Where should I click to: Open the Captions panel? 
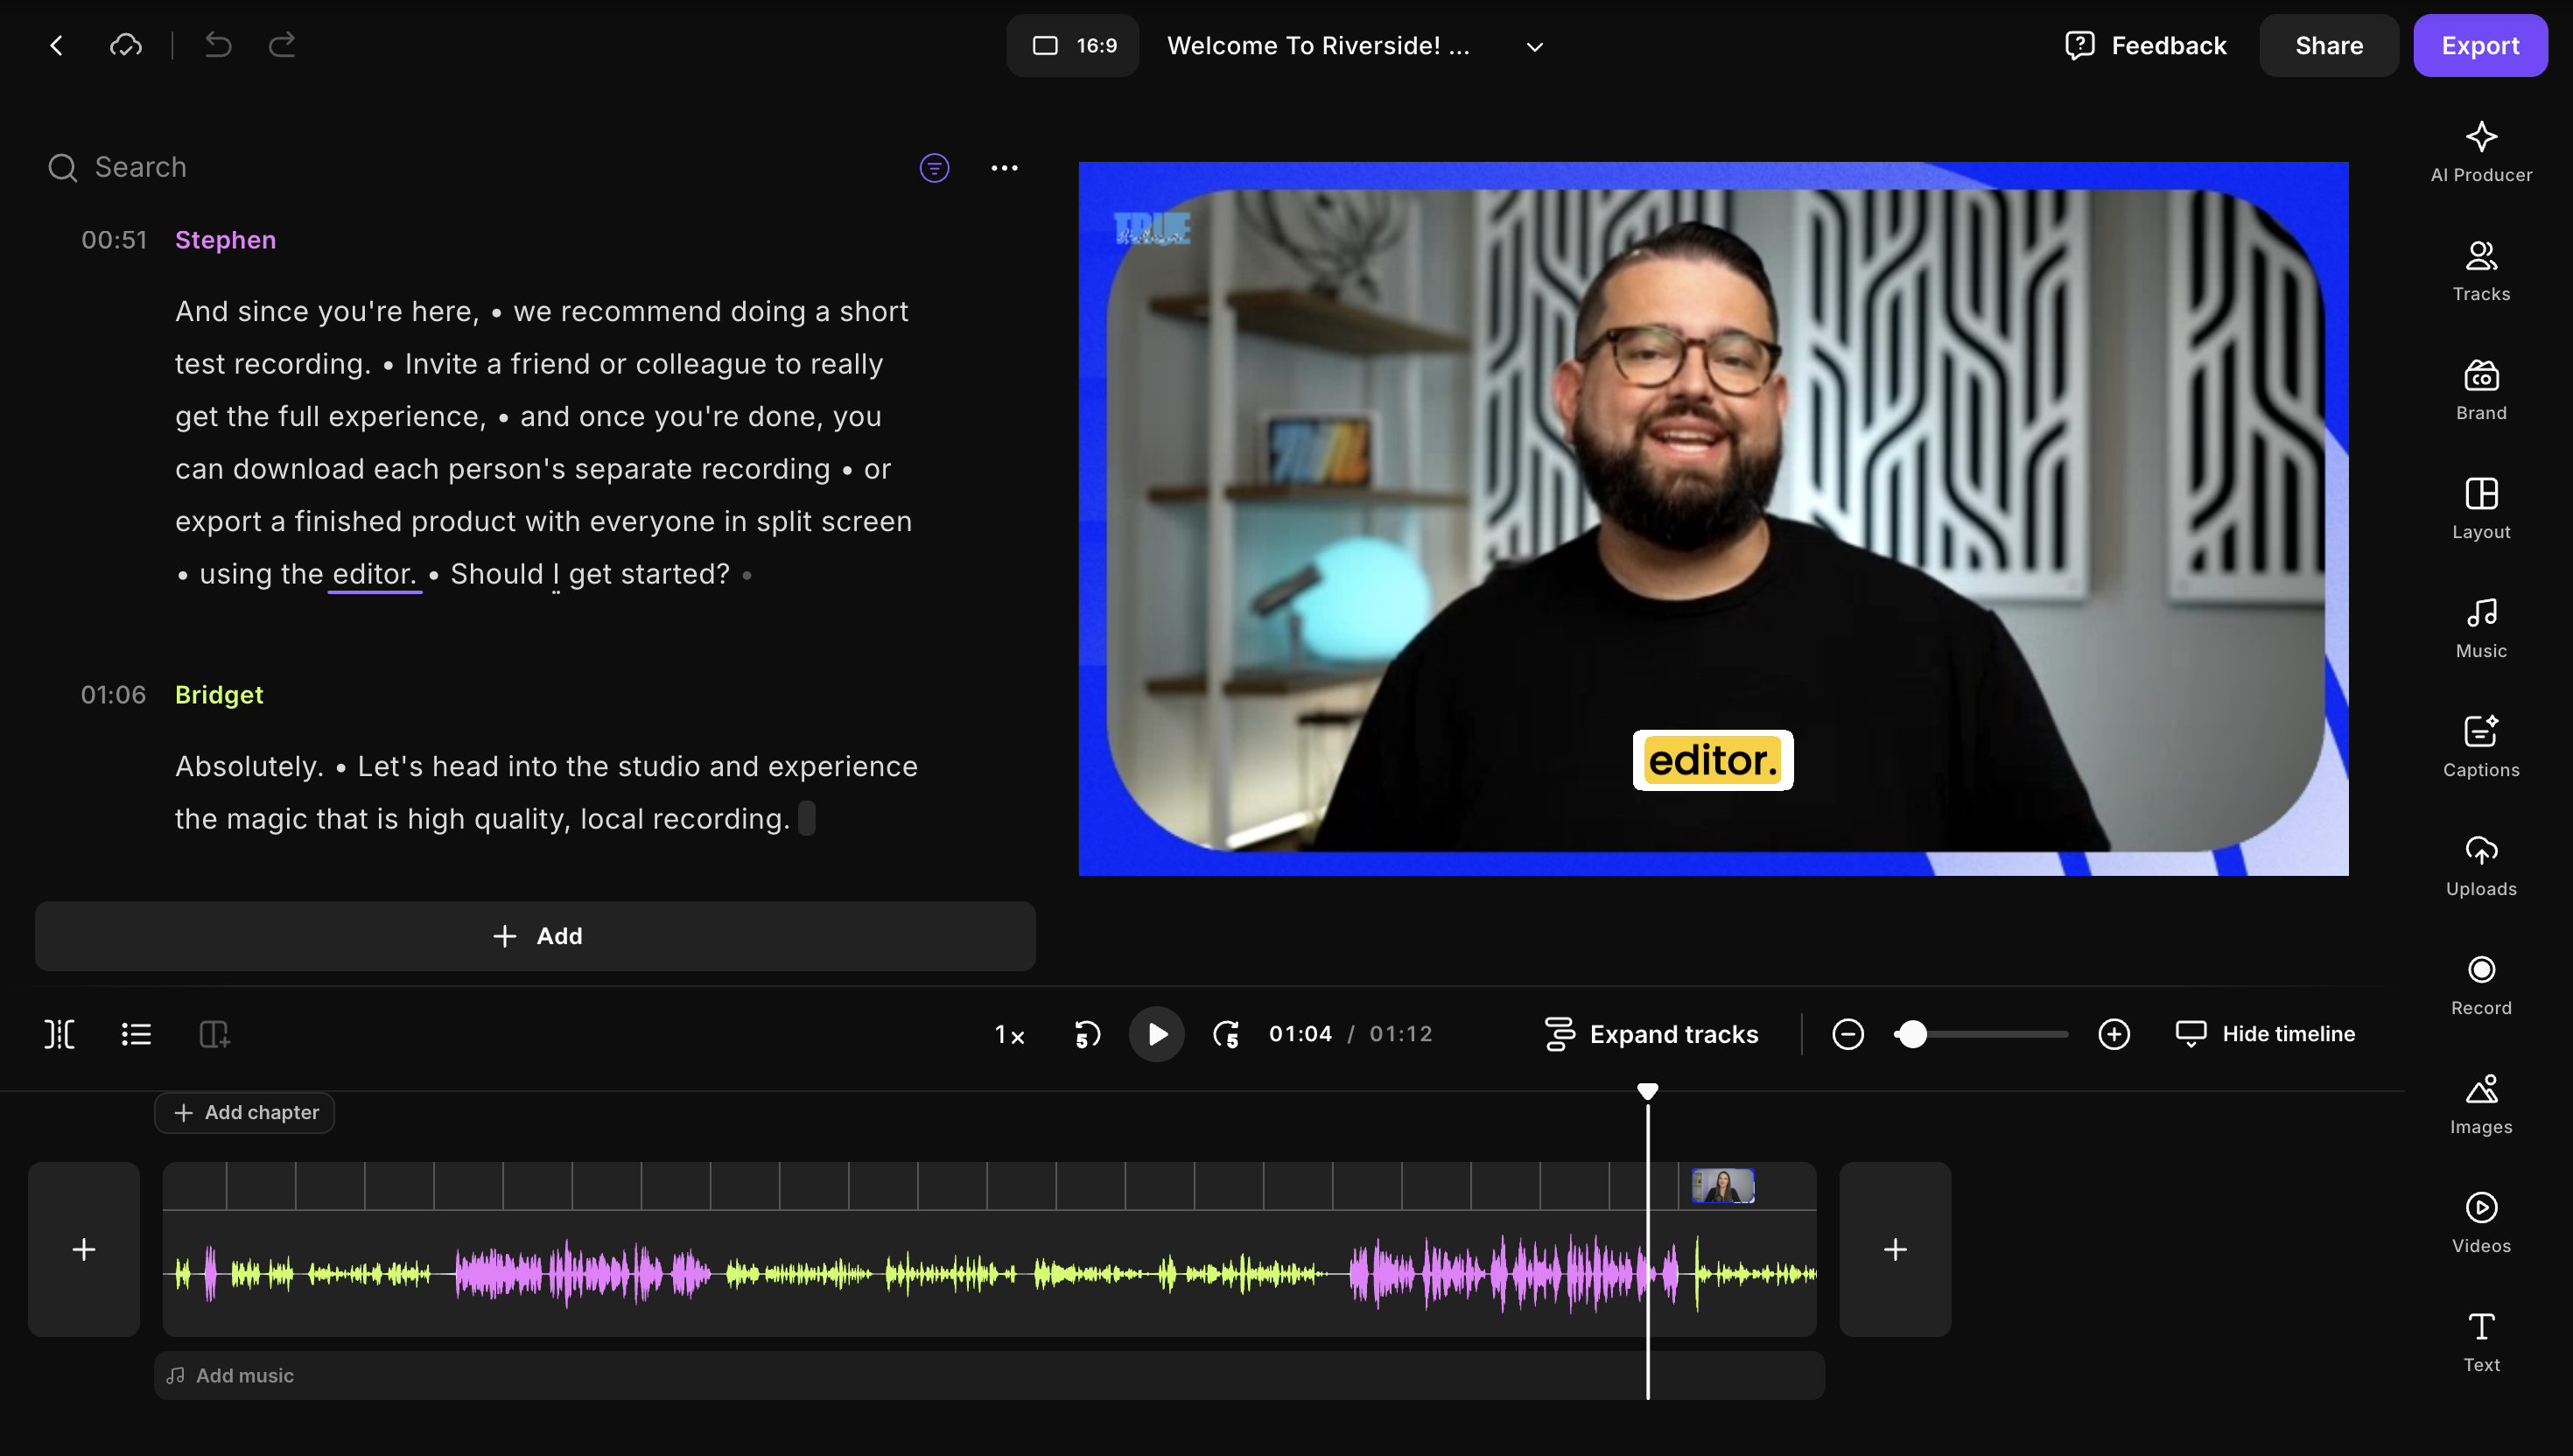click(x=2480, y=746)
